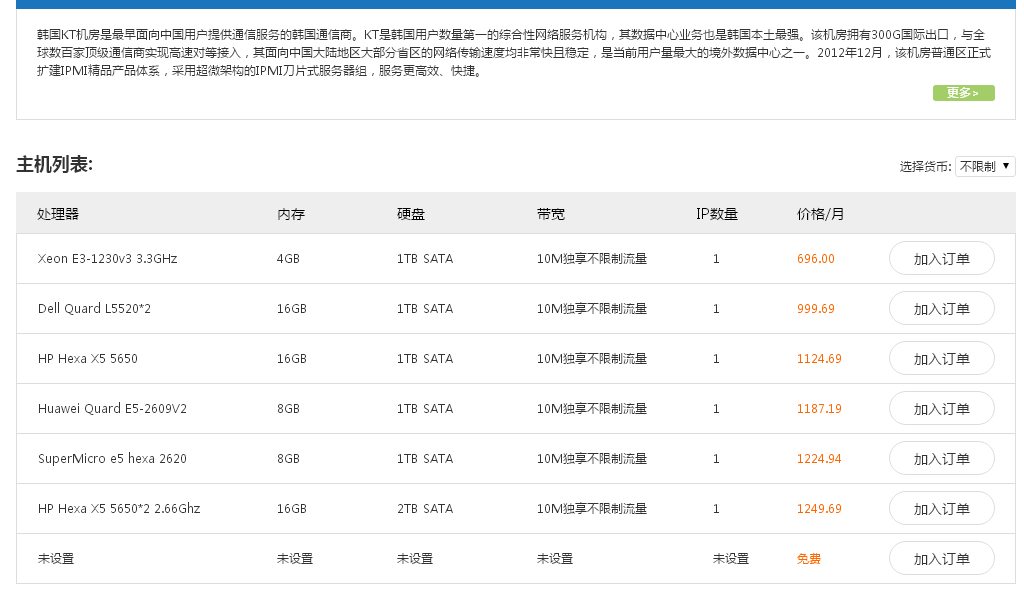Add Xeon E3-1230v3 3.3GHz server to order
1024x604 pixels.
click(x=942, y=259)
